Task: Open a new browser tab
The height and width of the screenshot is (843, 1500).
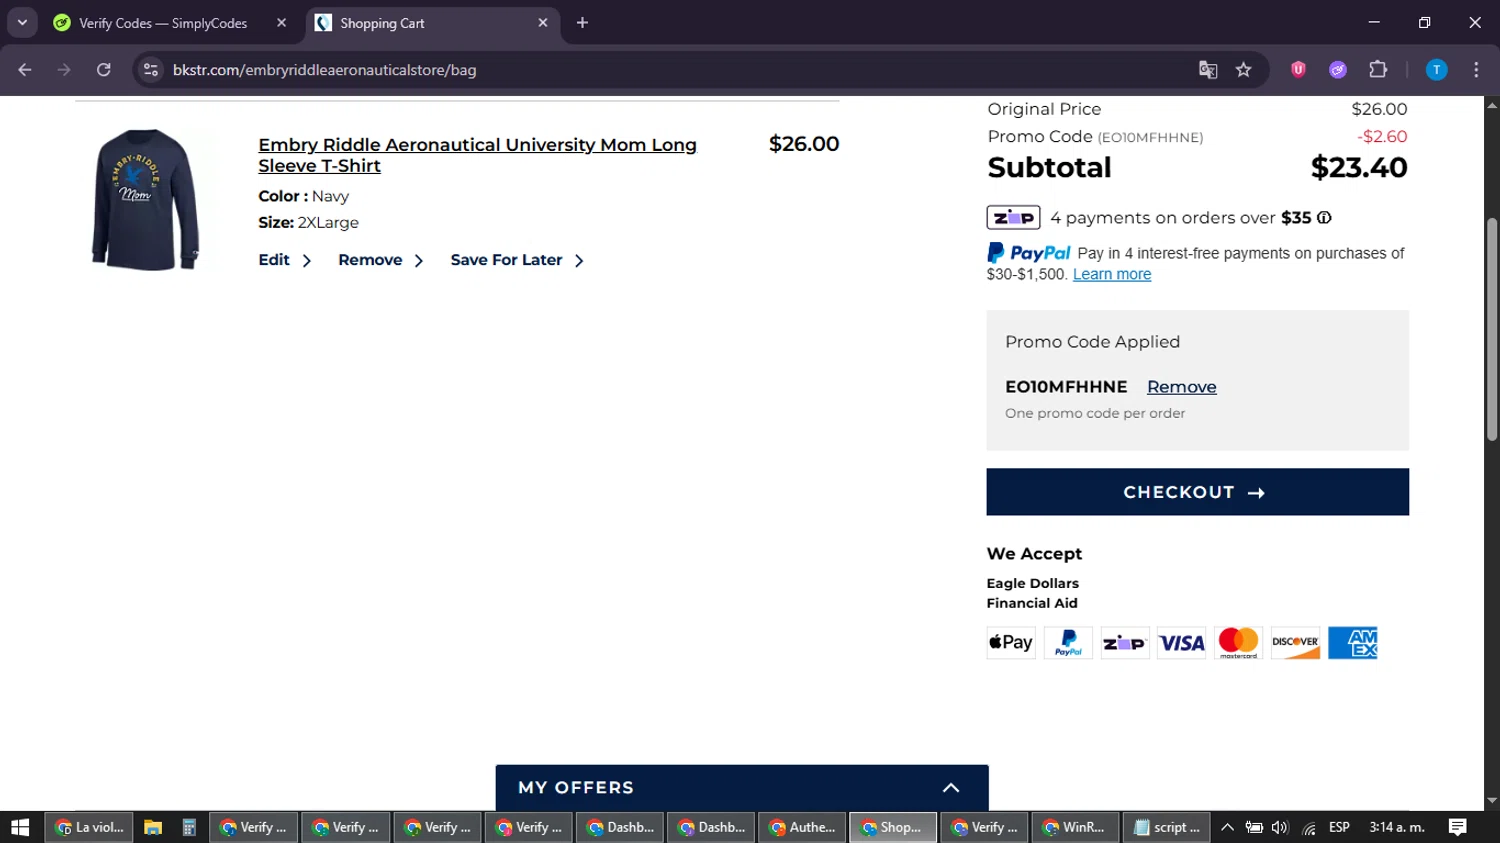Action: (x=582, y=23)
